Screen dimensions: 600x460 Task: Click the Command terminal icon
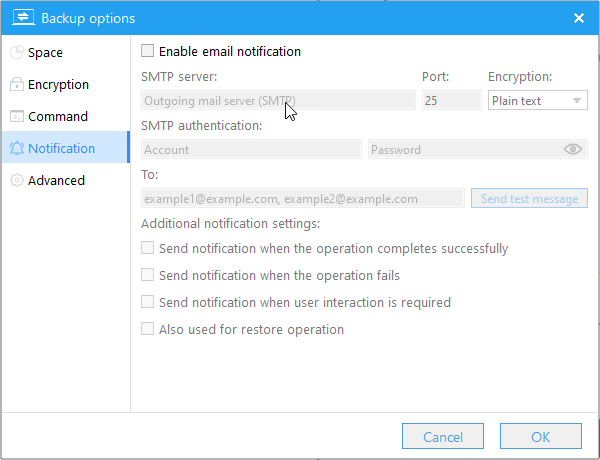[x=17, y=117]
